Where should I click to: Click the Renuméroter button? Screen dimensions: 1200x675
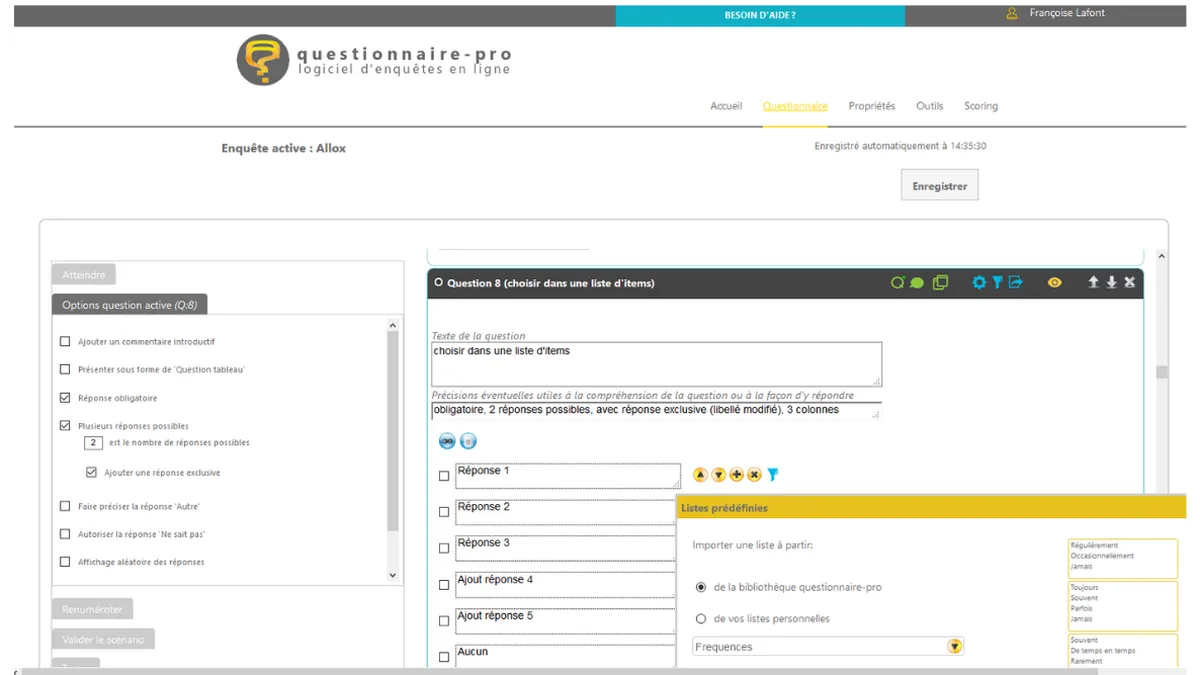(x=92, y=609)
